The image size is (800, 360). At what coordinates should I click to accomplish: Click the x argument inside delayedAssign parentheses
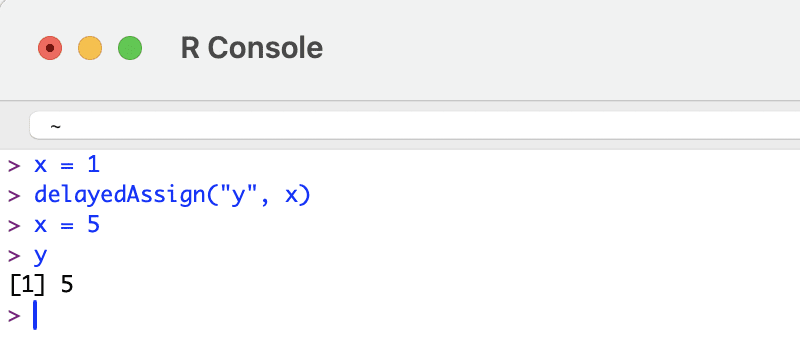pyautogui.click(x=291, y=198)
